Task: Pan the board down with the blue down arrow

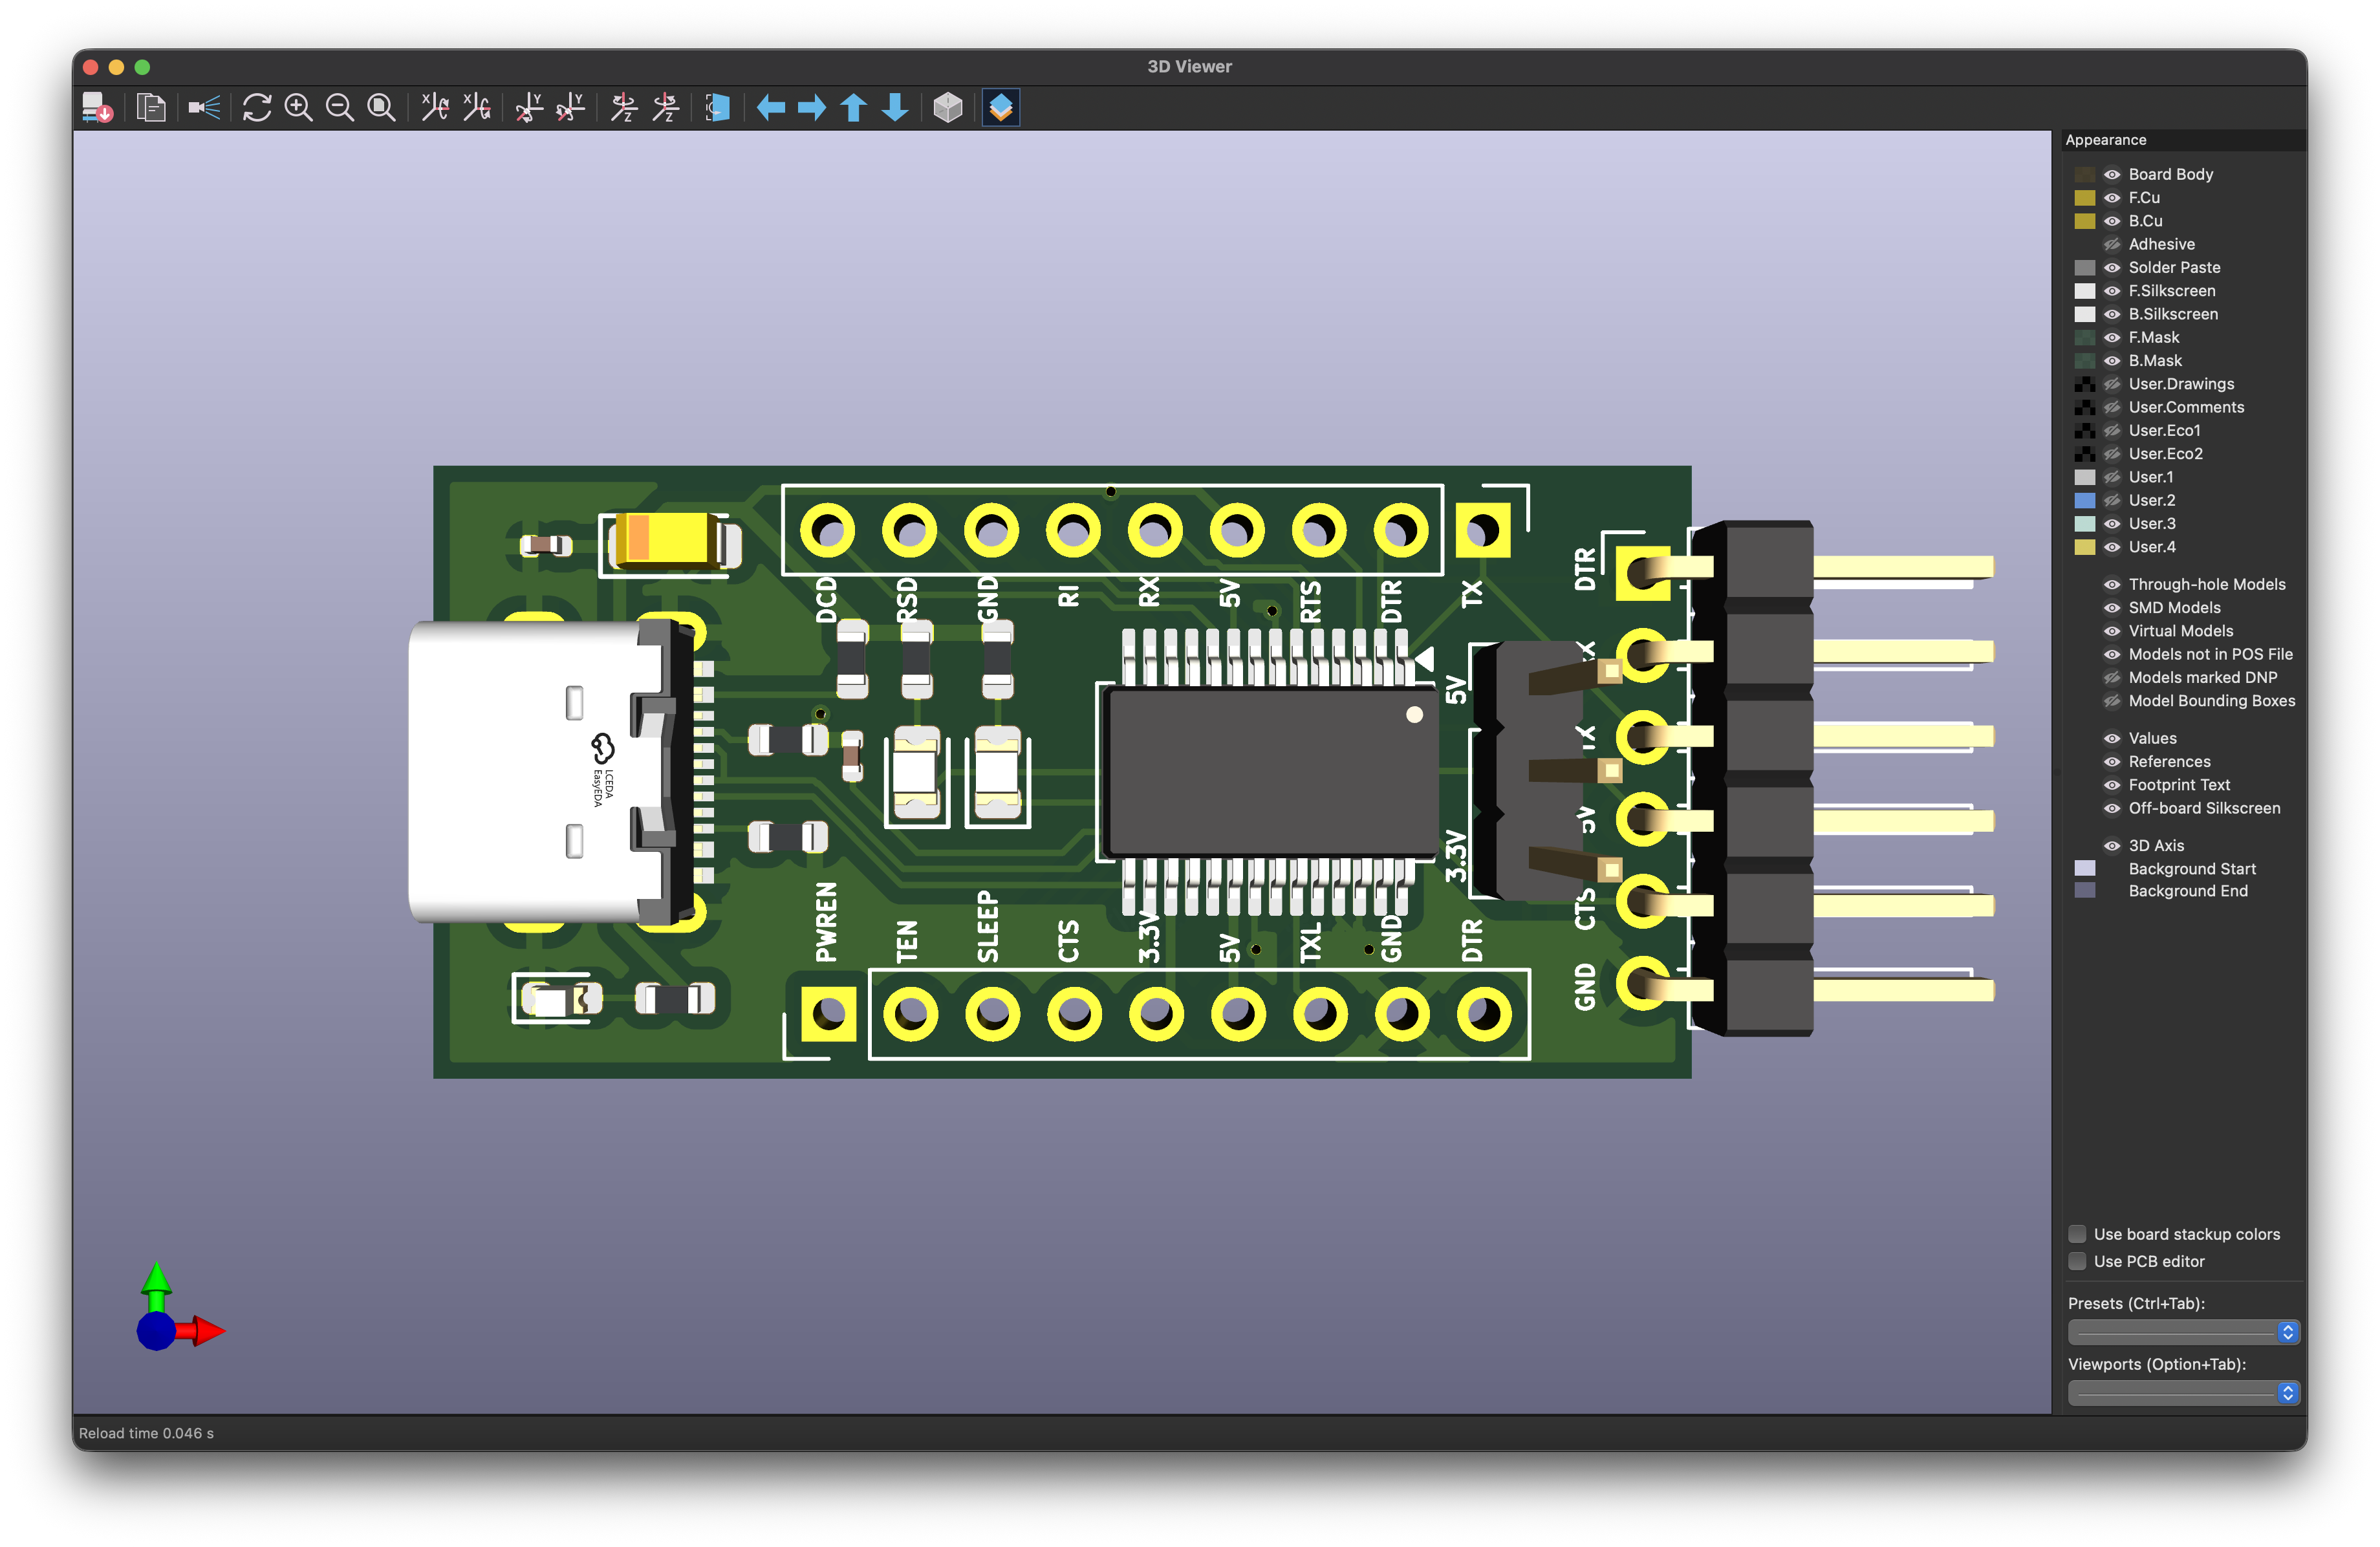Action: point(895,107)
